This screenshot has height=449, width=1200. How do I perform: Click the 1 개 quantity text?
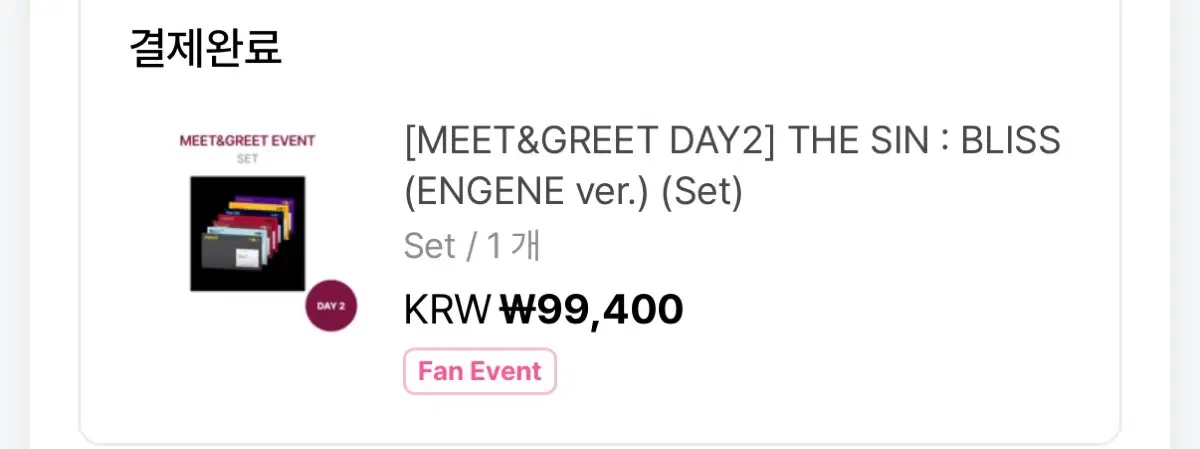(513, 246)
